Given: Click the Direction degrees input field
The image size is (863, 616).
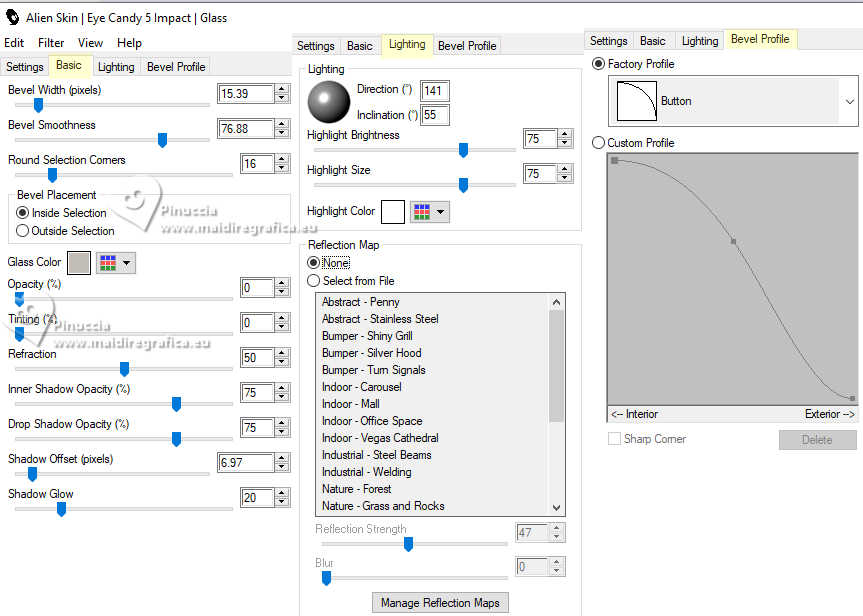Looking at the screenshot, I should [x=435, y=91].
